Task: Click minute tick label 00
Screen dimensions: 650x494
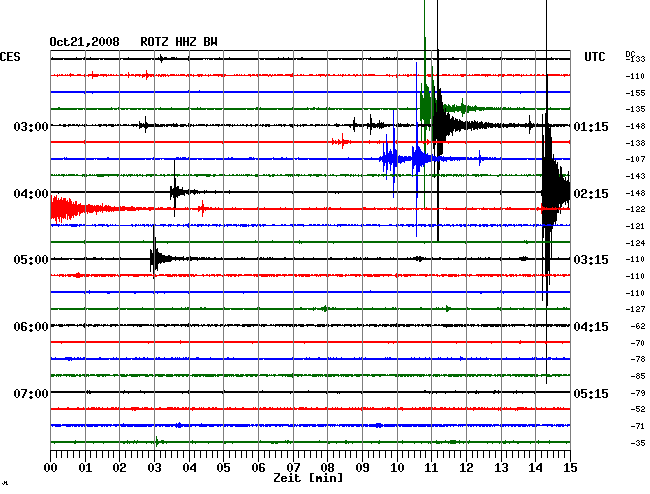Action: coord(51,468)
